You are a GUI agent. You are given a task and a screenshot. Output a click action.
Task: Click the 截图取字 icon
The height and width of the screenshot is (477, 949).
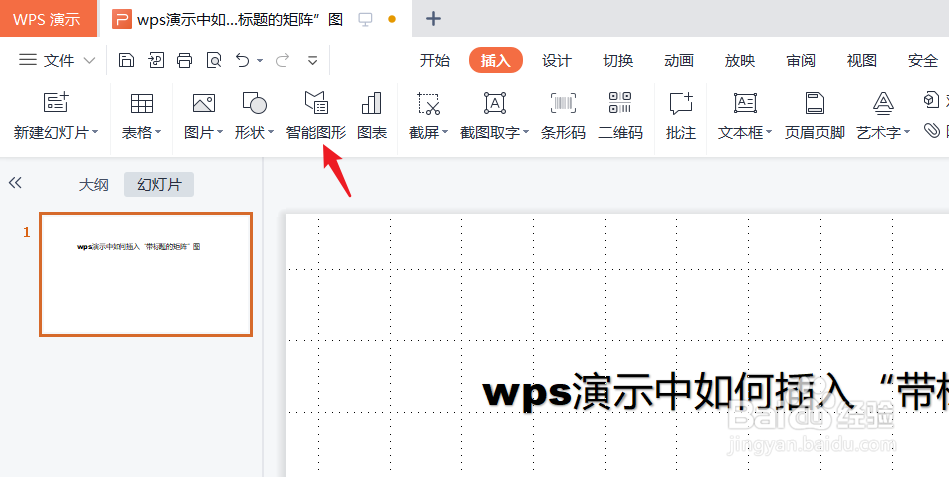(x=495, y=104)
